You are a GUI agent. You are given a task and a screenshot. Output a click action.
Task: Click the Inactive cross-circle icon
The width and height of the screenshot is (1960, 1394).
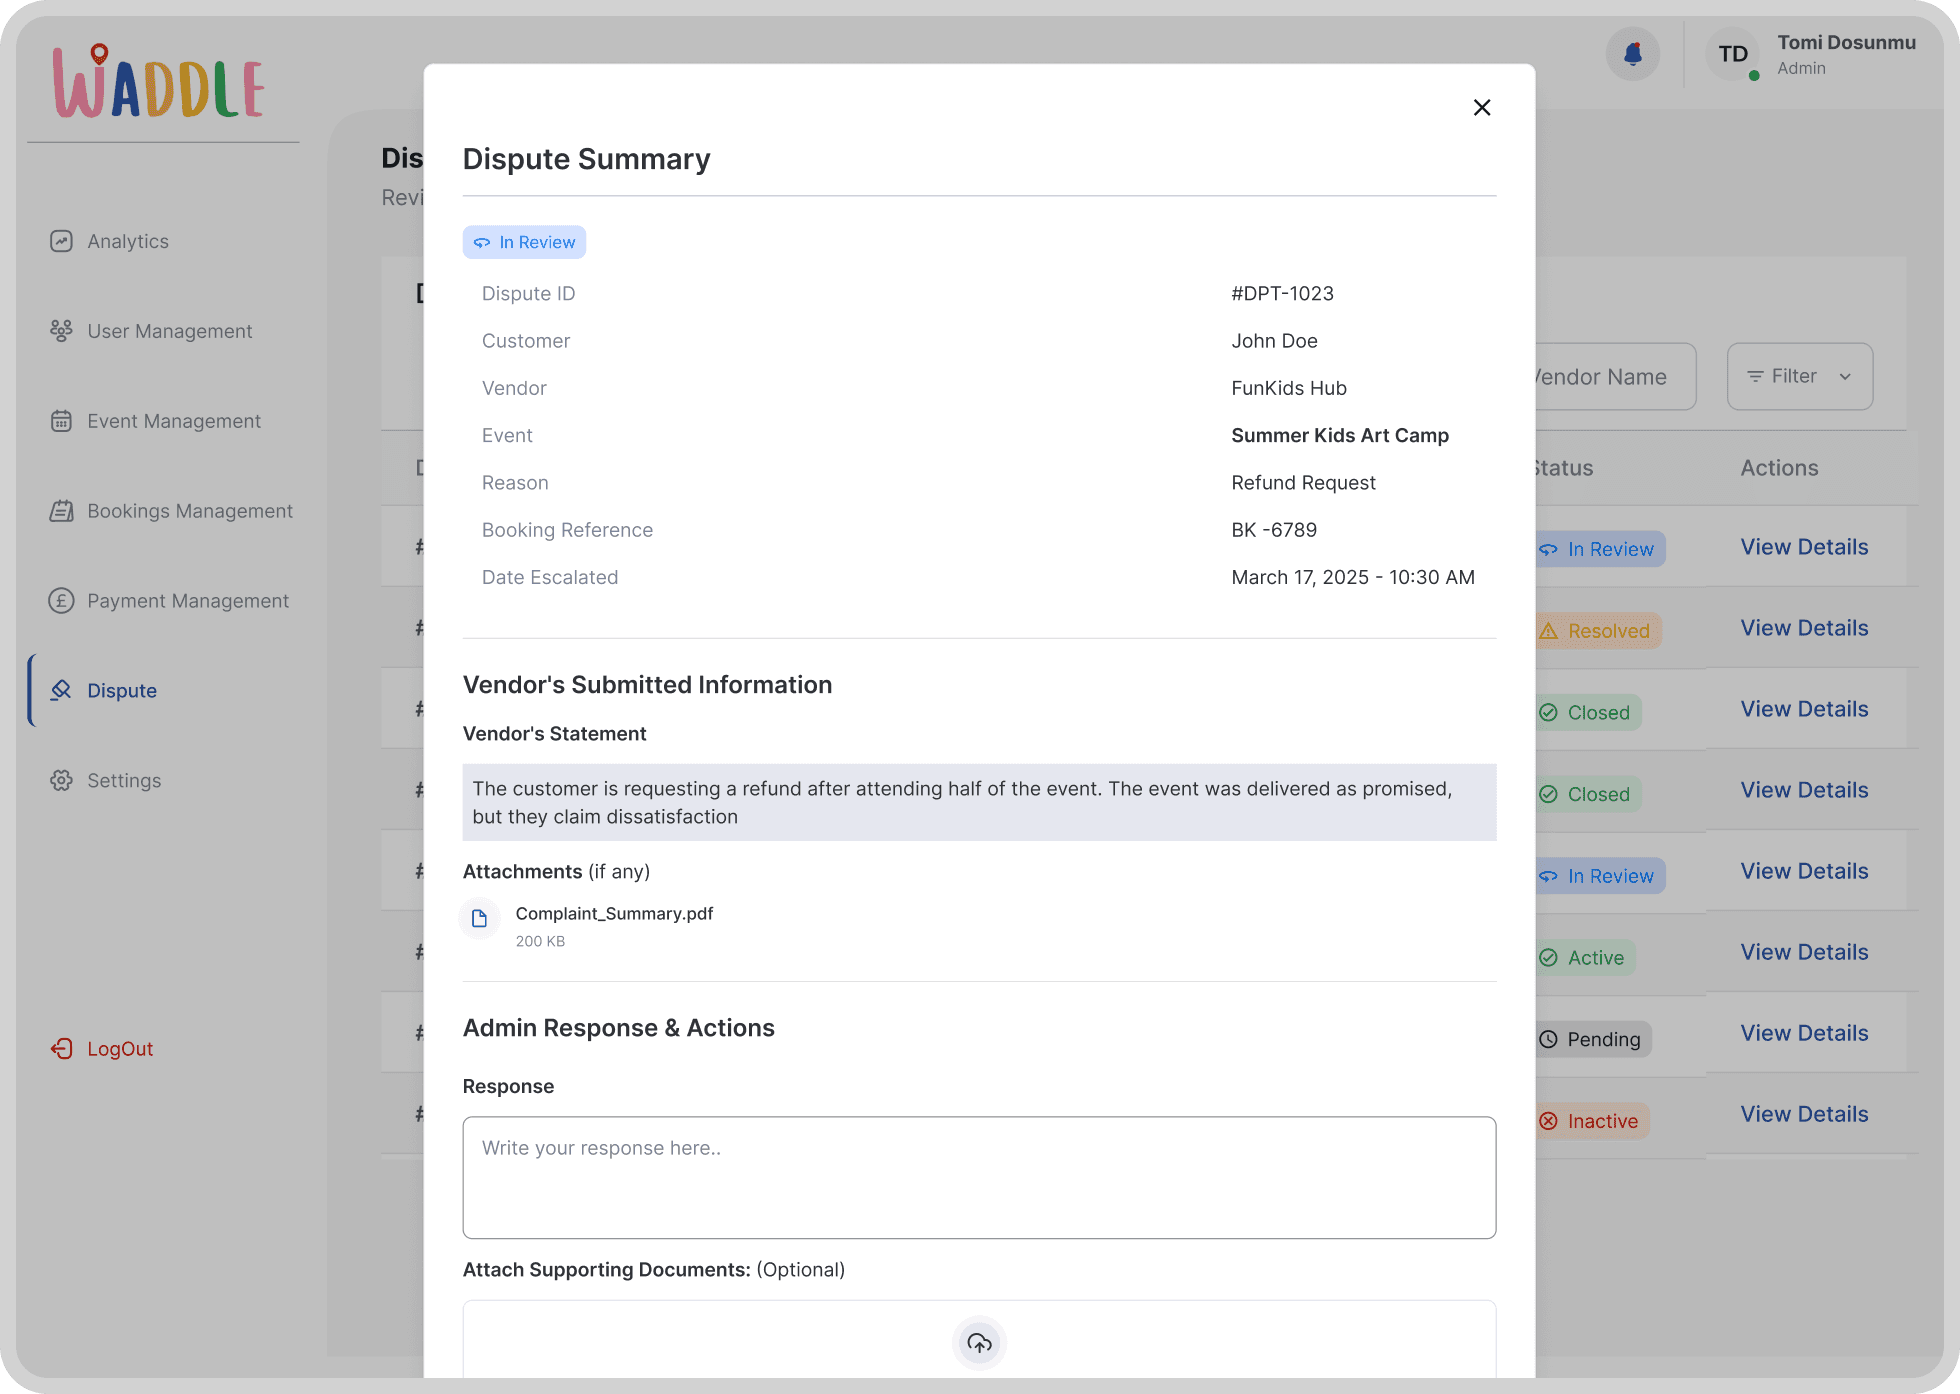tap(1548, 1121)
